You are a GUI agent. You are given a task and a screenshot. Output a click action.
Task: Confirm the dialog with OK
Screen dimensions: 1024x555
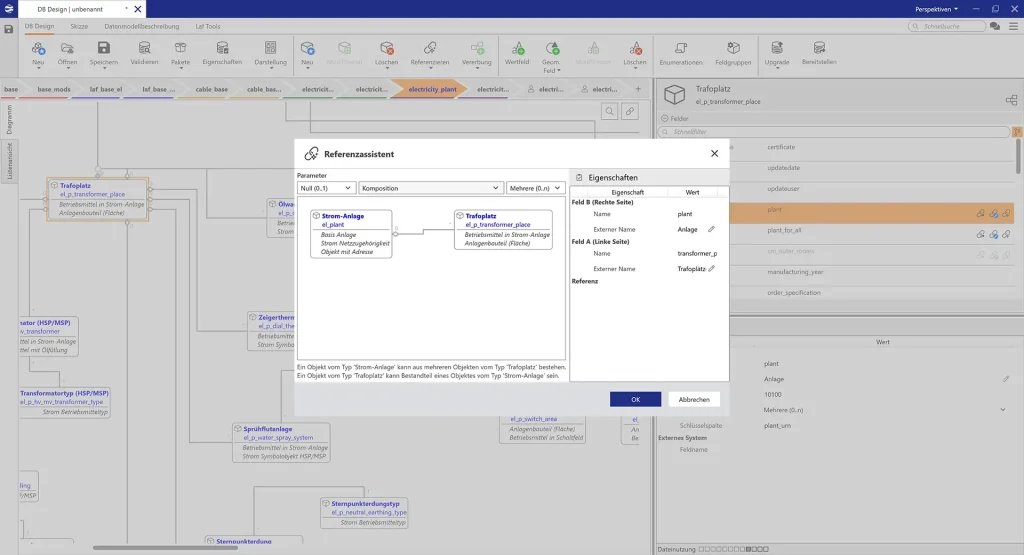[635, 399]
